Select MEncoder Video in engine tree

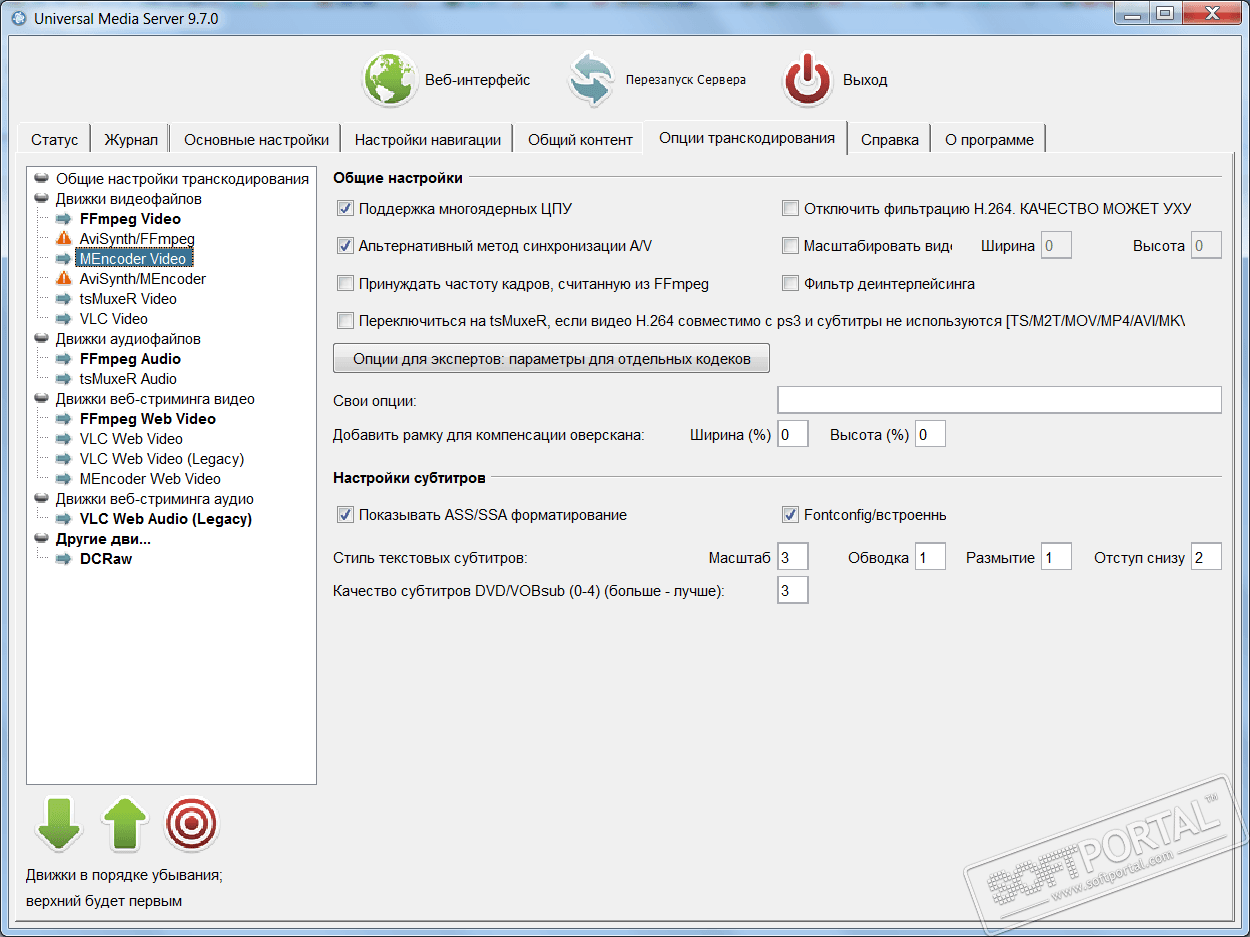pos(133,259)
